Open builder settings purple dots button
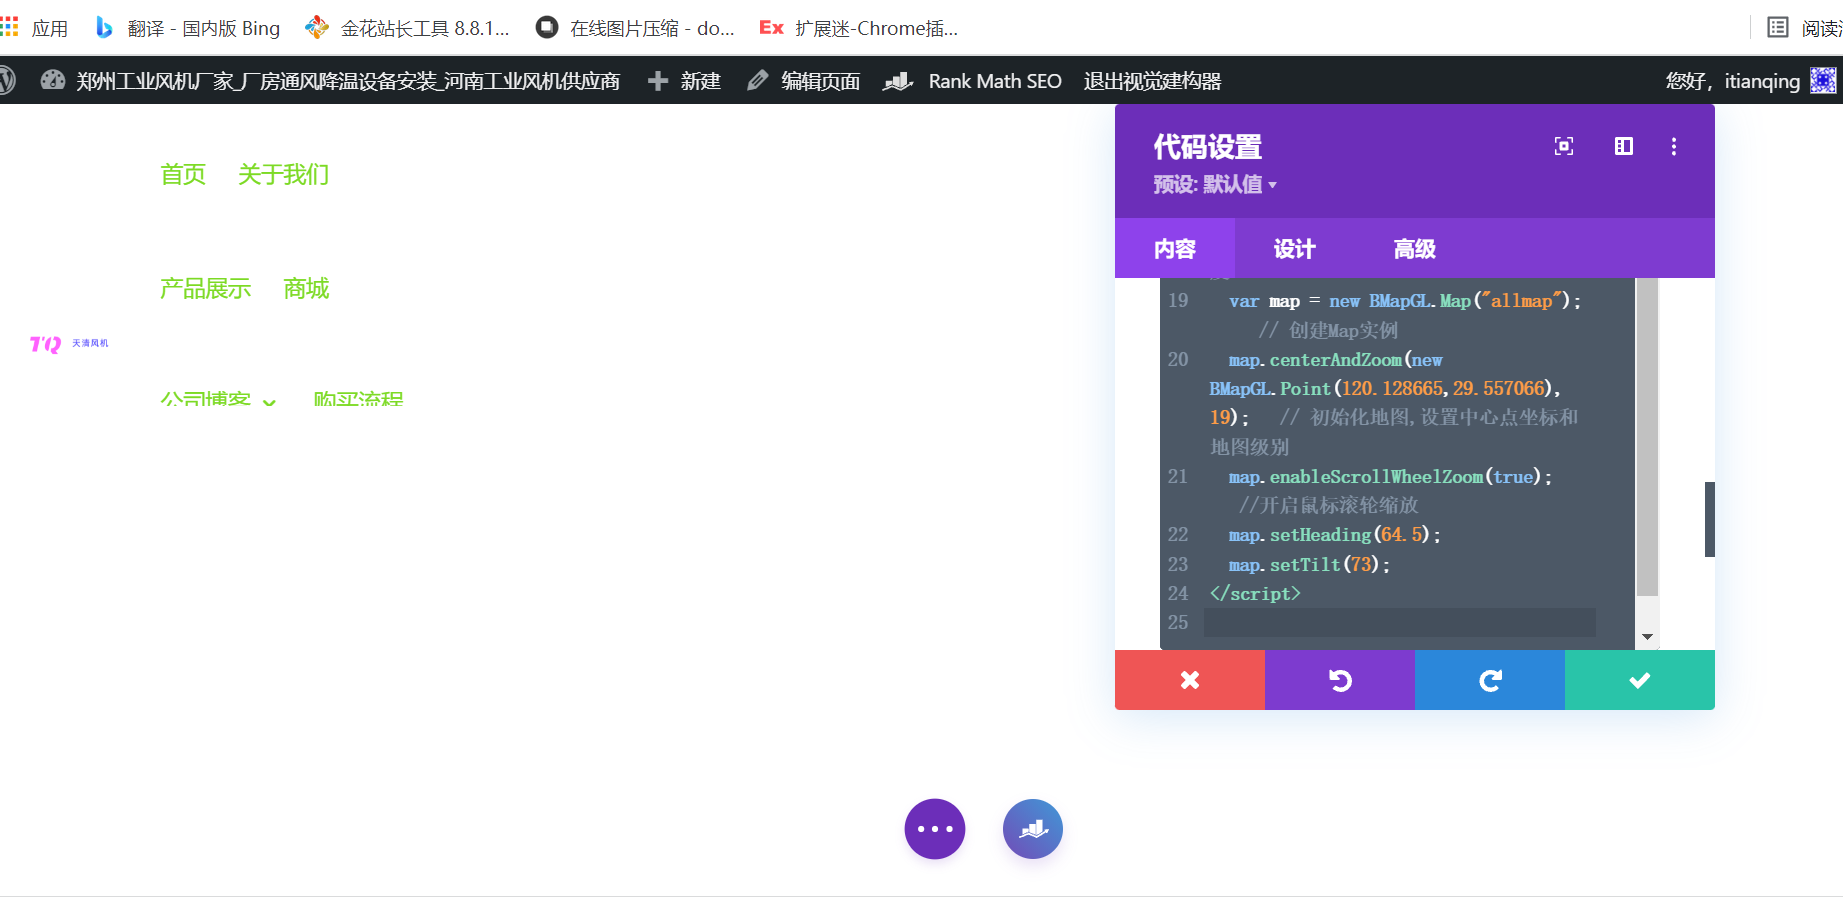Image resolution: width=1843 pixels, height=906 pixels. coord(935,829)
